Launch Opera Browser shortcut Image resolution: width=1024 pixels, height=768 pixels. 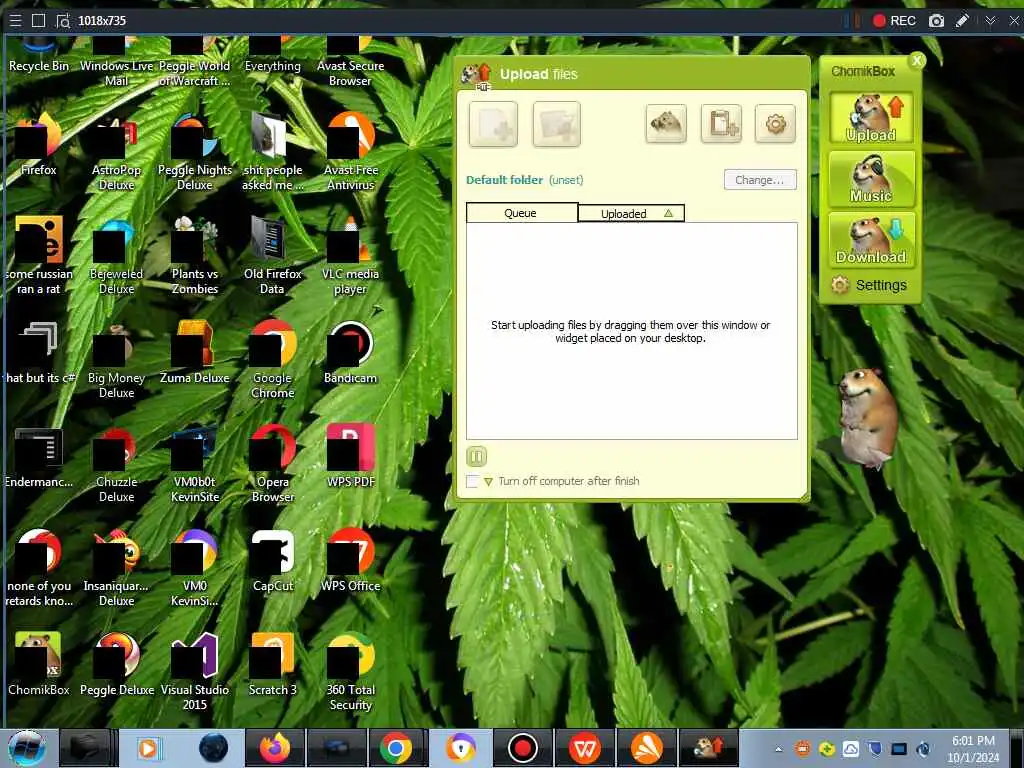(x=272, y=463)
